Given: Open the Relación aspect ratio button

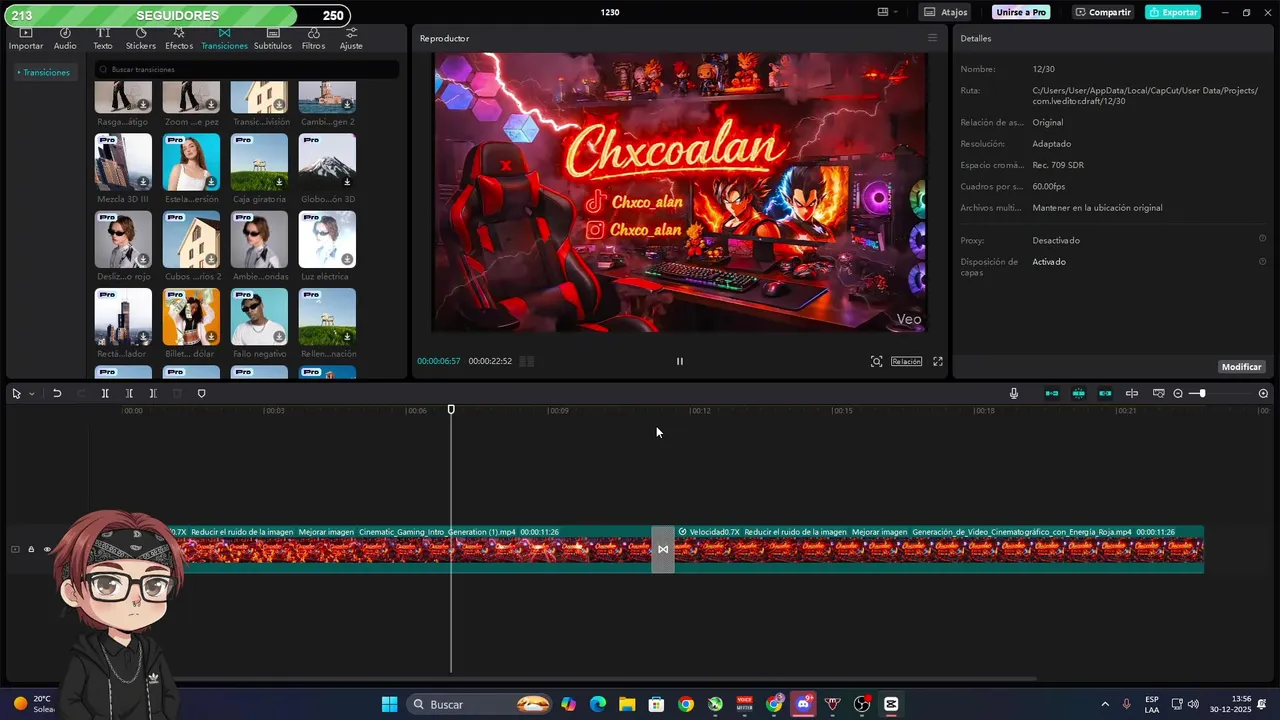Looking at the screenshot, I should coord(906,361).
